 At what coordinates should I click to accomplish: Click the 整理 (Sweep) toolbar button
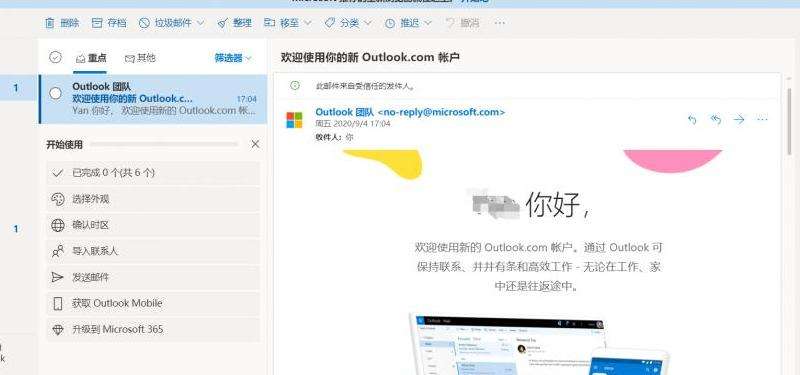[x=234, y=23]
